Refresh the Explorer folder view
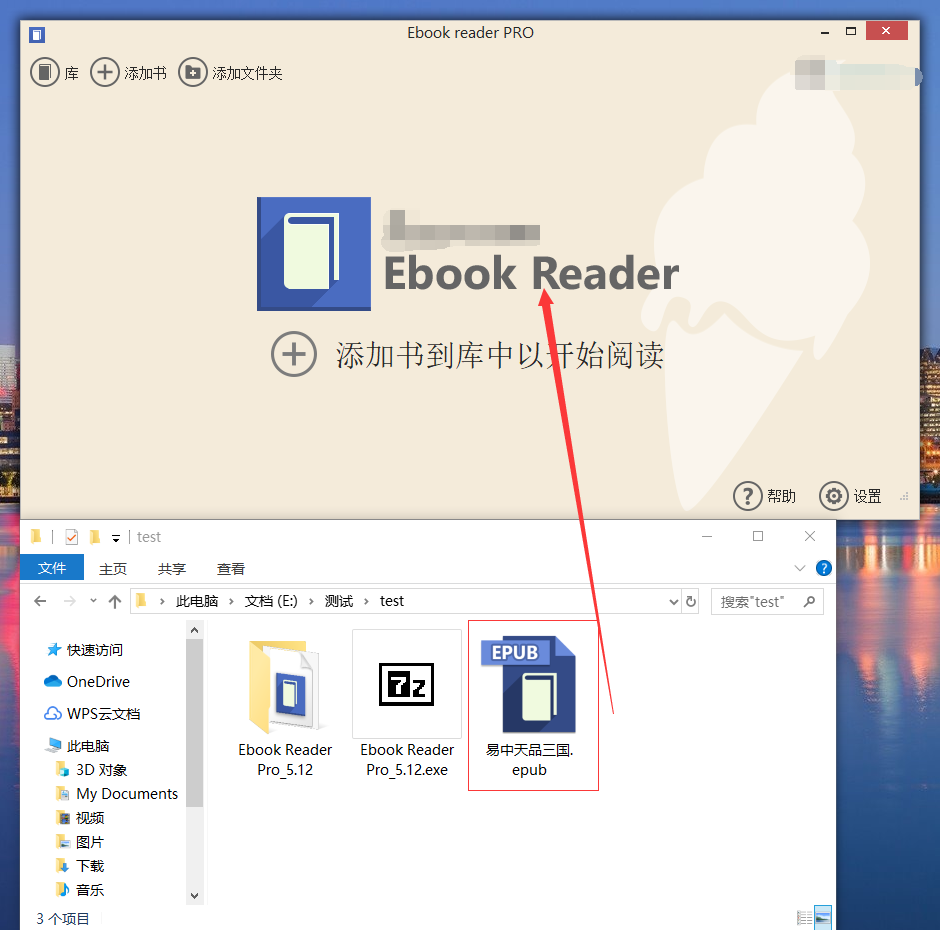The image size is (940, 930). (691, 601)
